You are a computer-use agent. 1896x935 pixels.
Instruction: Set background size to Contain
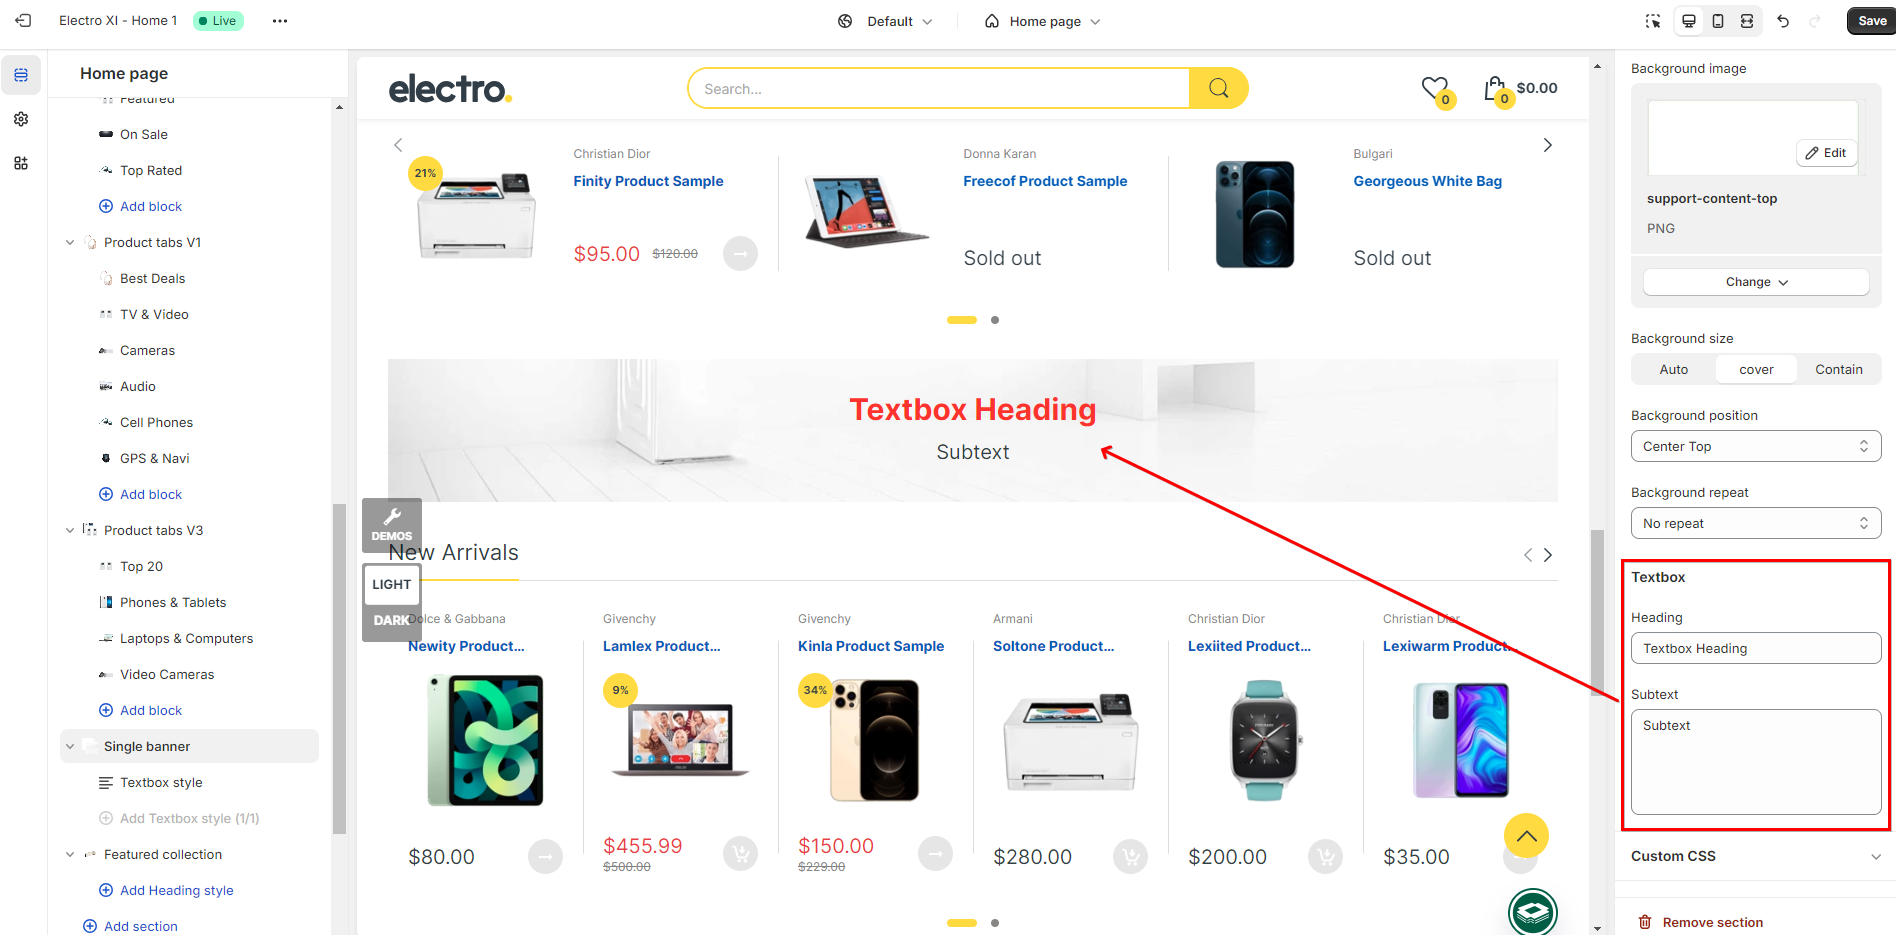pyautogui.click(x=1838, y=370)
